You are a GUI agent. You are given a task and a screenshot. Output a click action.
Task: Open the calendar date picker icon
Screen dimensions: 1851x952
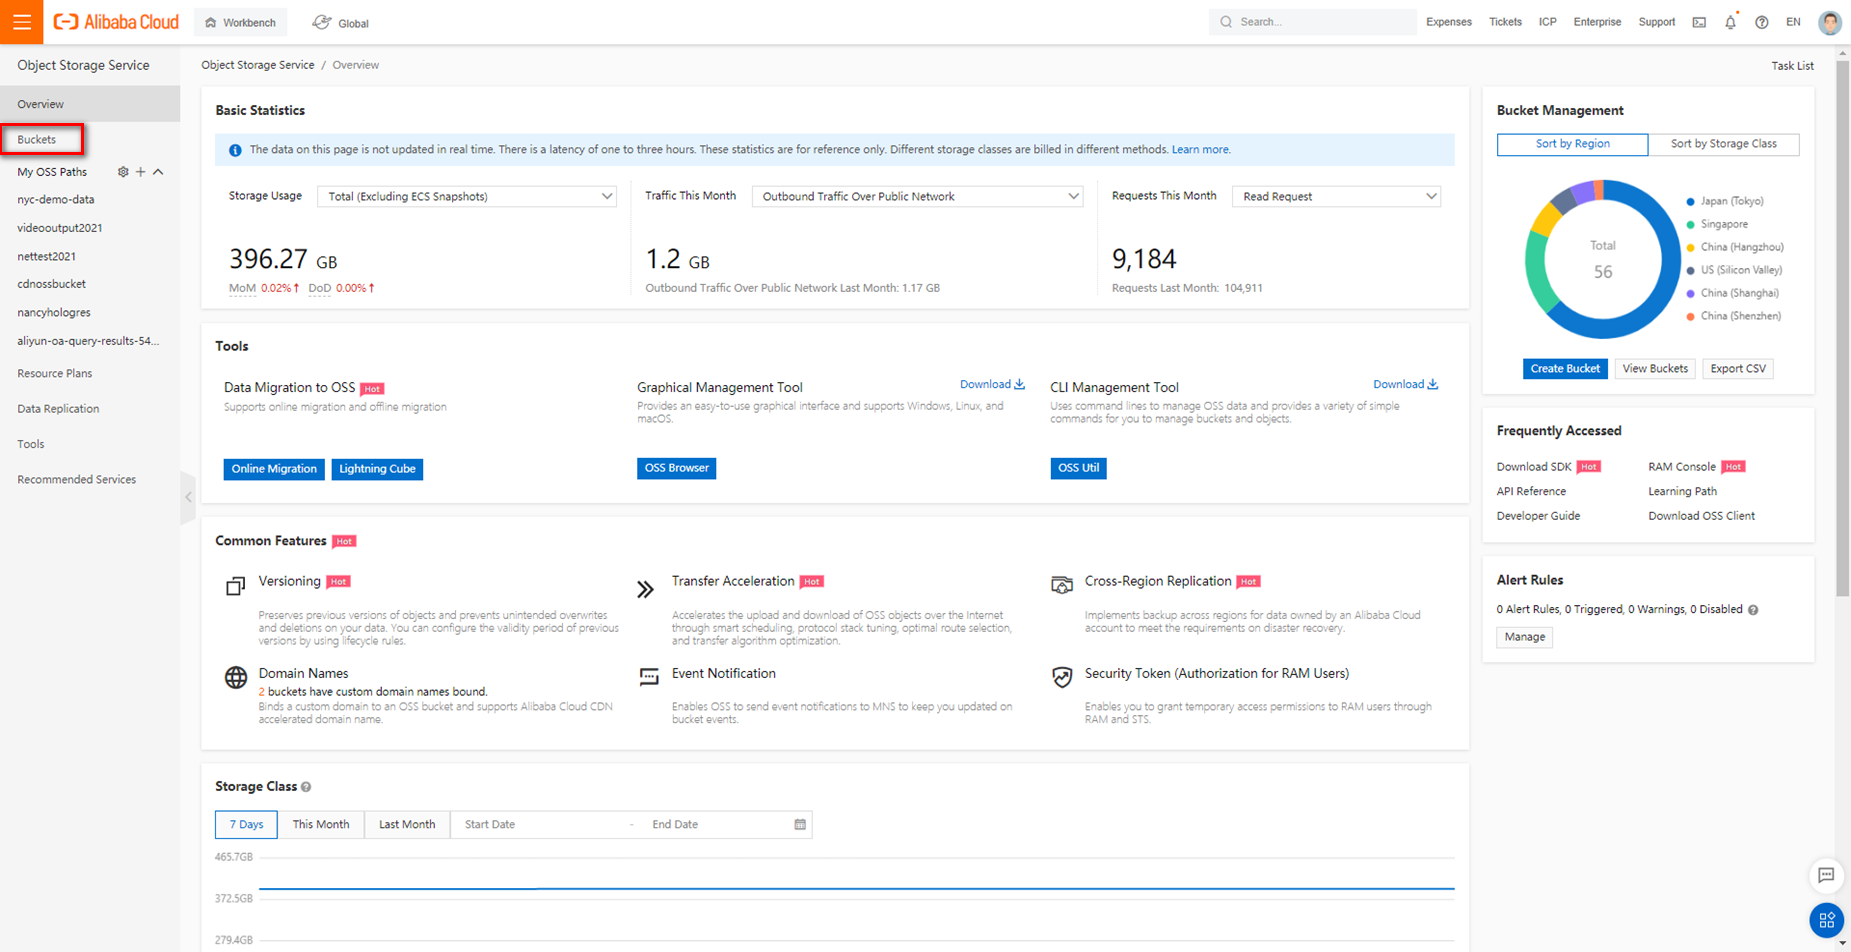click(x=800, y=825)
